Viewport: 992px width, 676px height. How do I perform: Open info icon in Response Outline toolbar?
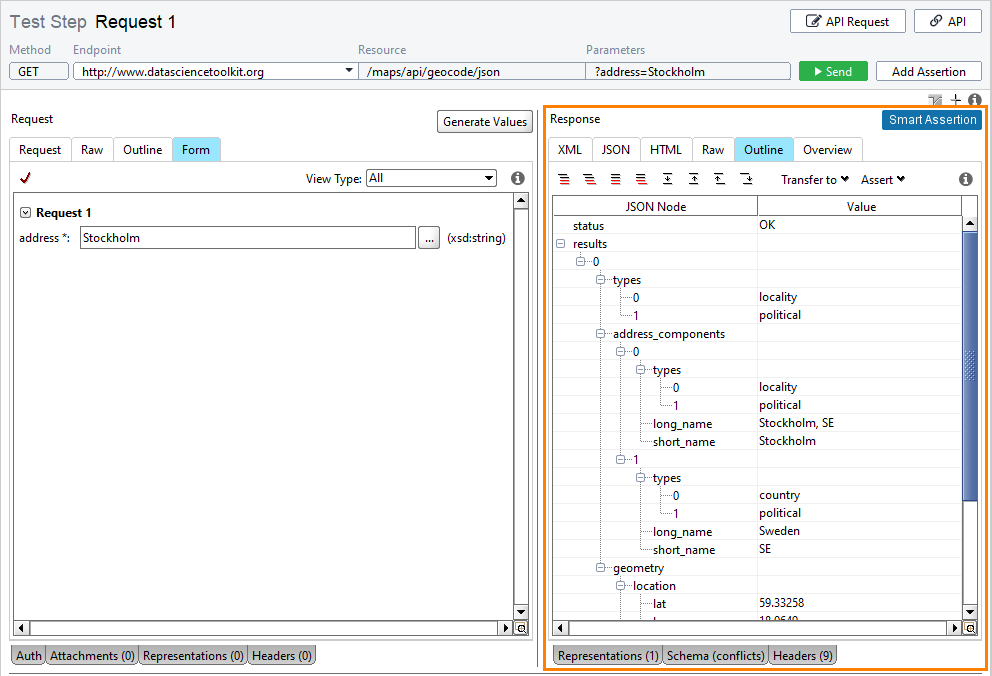965,180
